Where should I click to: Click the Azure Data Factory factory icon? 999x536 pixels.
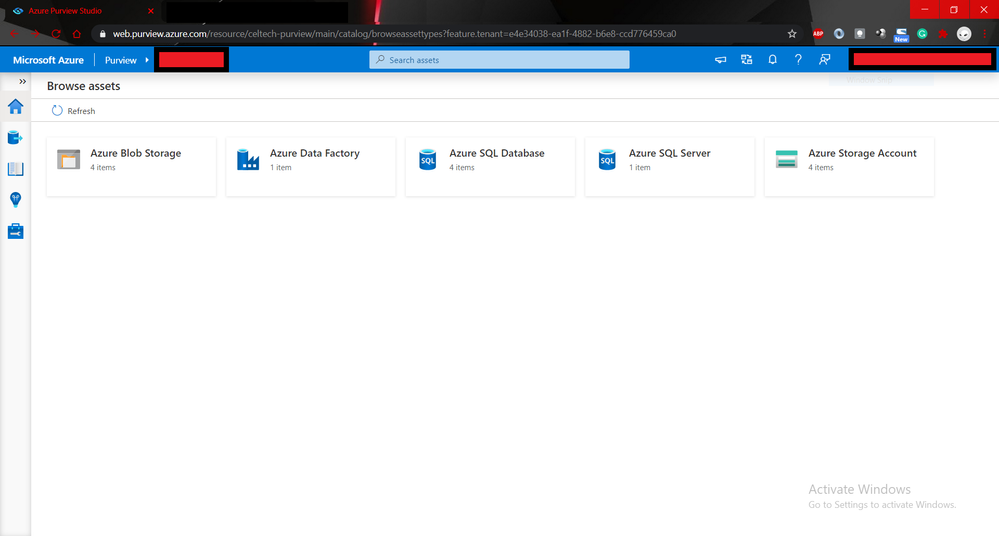[248, 159]
